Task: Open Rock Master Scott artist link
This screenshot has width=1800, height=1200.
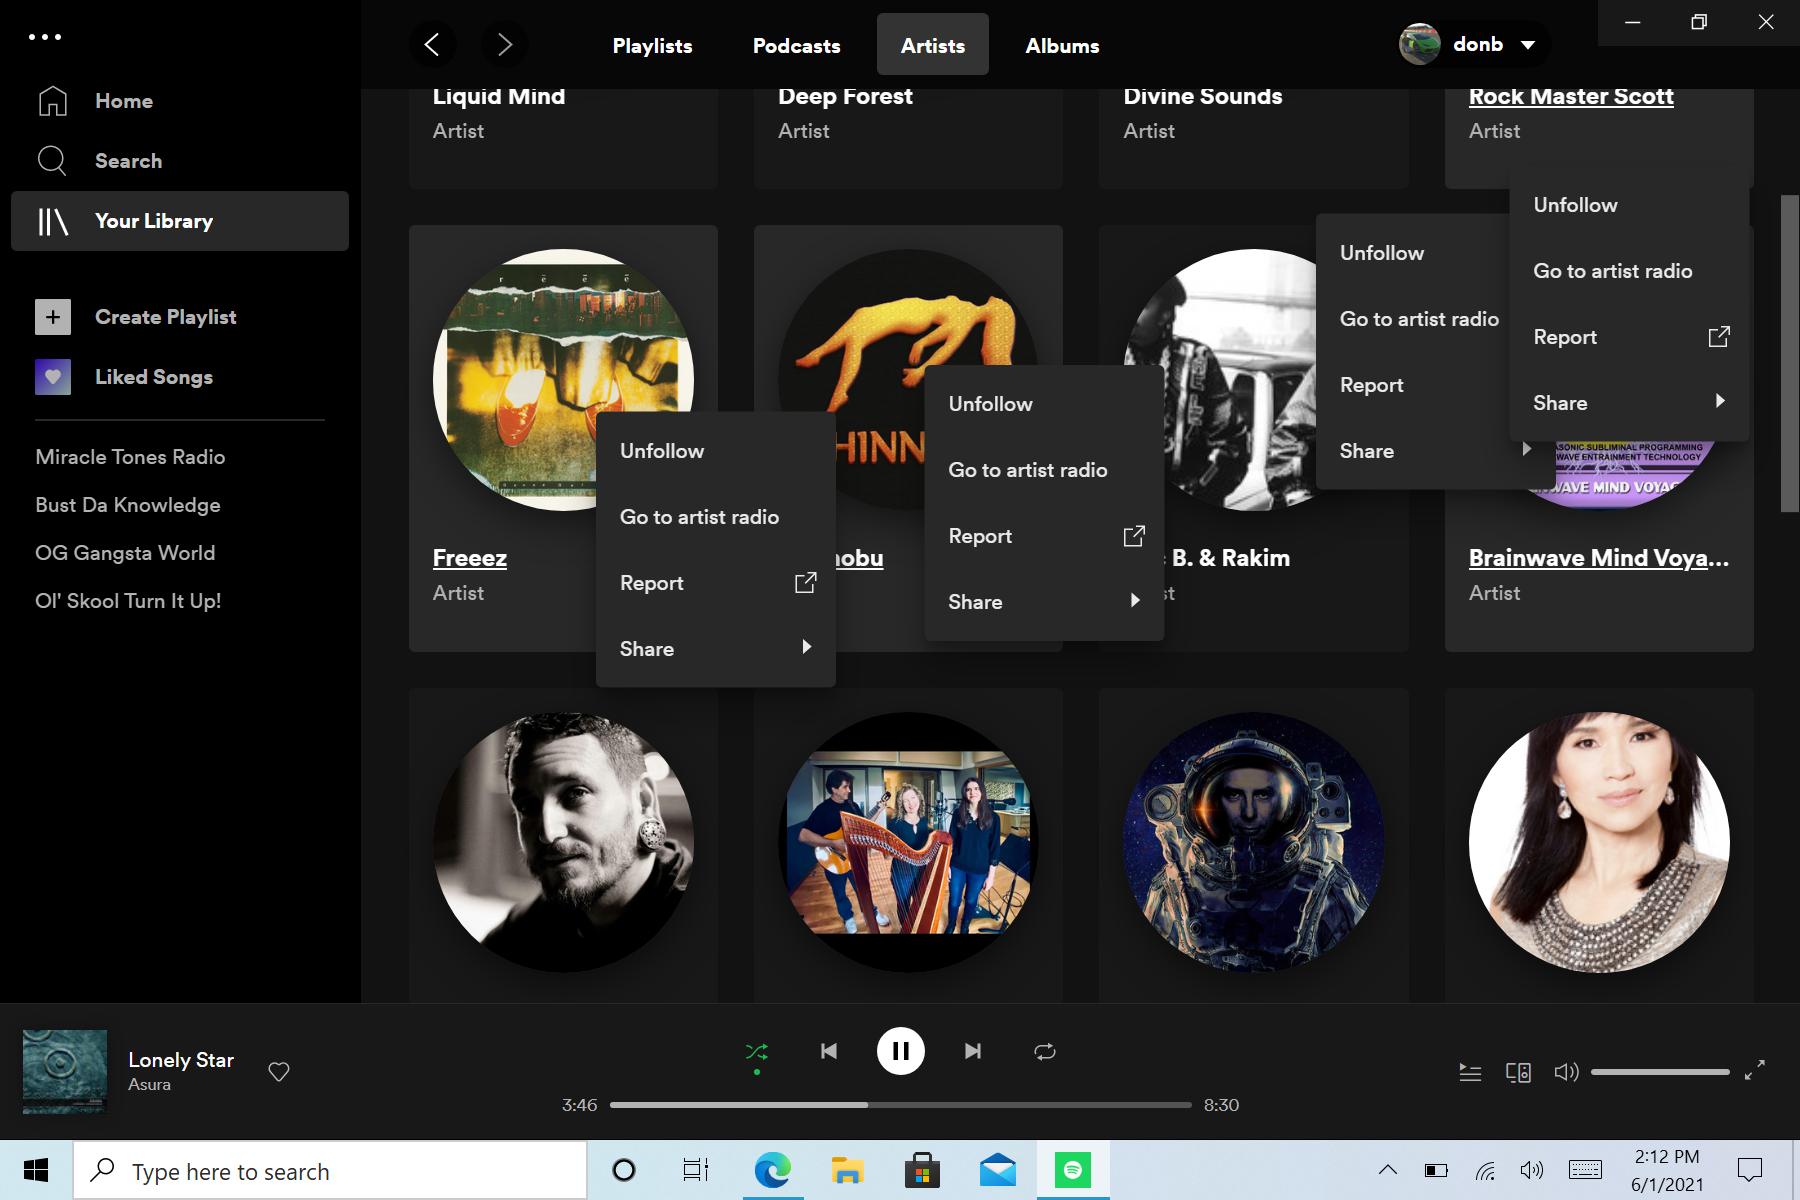Action: click(x=1571, y=97)
